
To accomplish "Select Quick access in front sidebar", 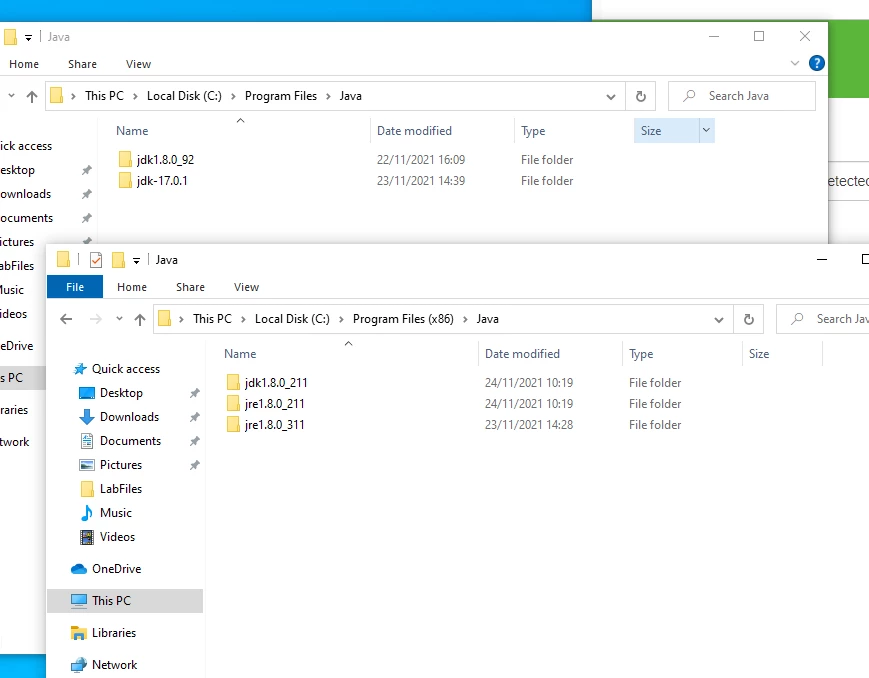I will coord(126,369).
